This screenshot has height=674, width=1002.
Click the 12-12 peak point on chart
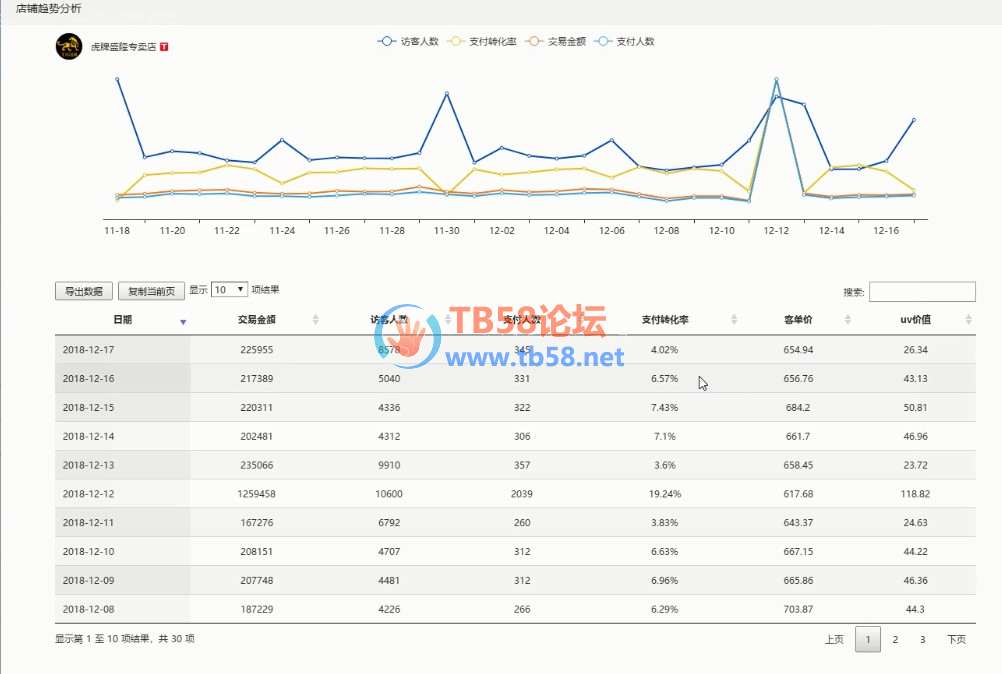pos(776,80)
